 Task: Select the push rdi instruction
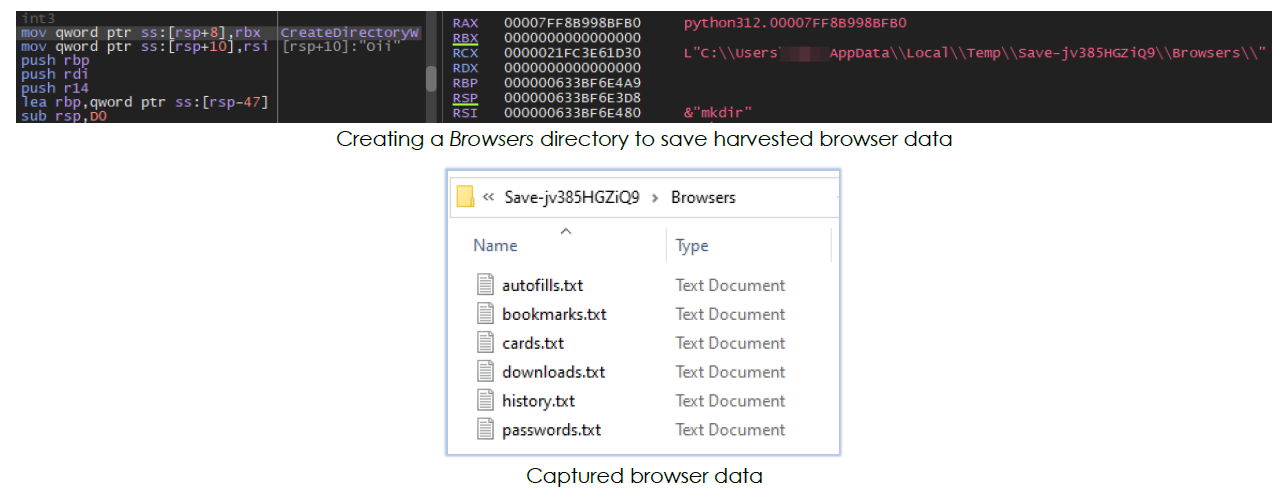pyautogui.click(x=53, y=74)
